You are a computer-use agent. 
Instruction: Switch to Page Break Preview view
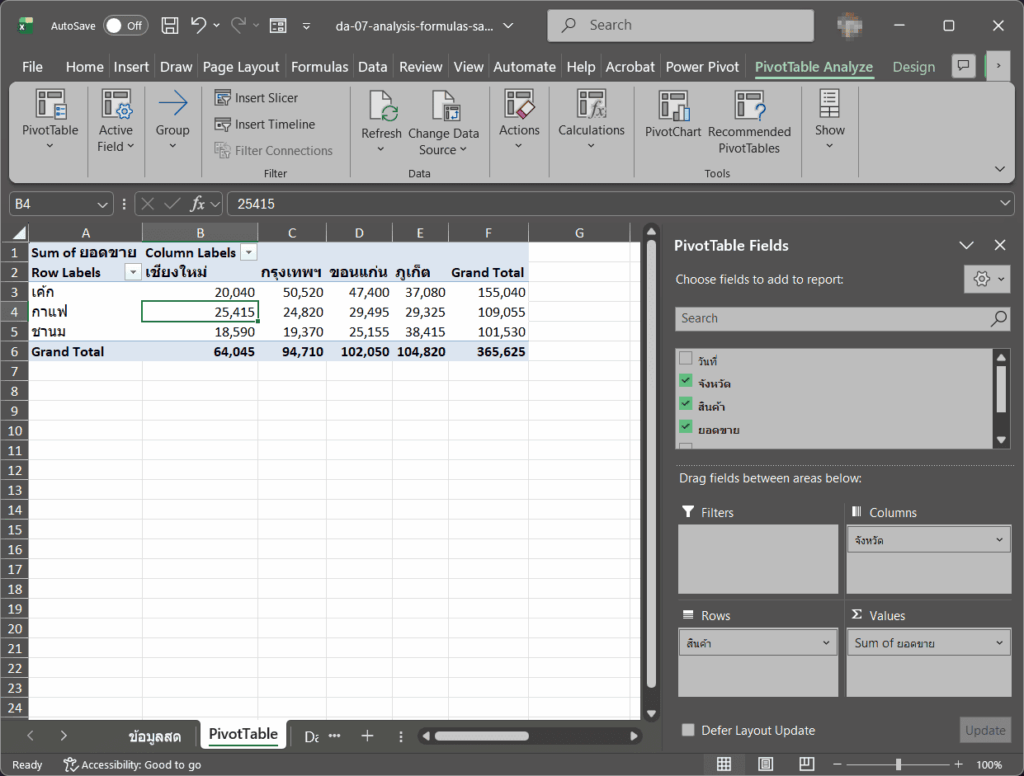807,764
